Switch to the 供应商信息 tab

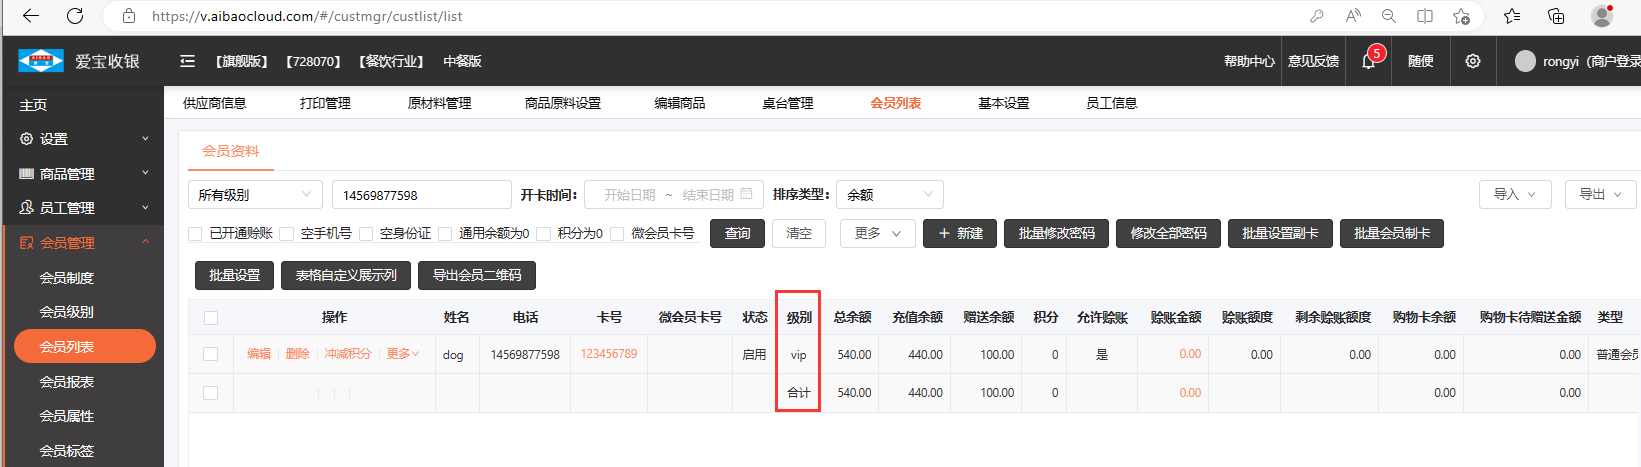[x=214, y=103]
